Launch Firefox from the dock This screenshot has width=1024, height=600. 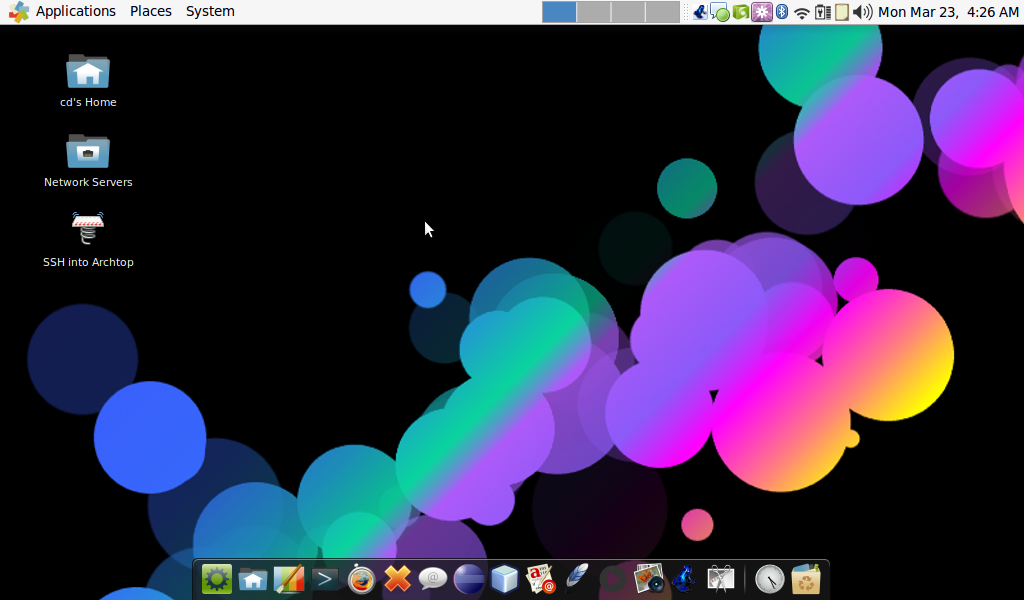tap(361, 579)
